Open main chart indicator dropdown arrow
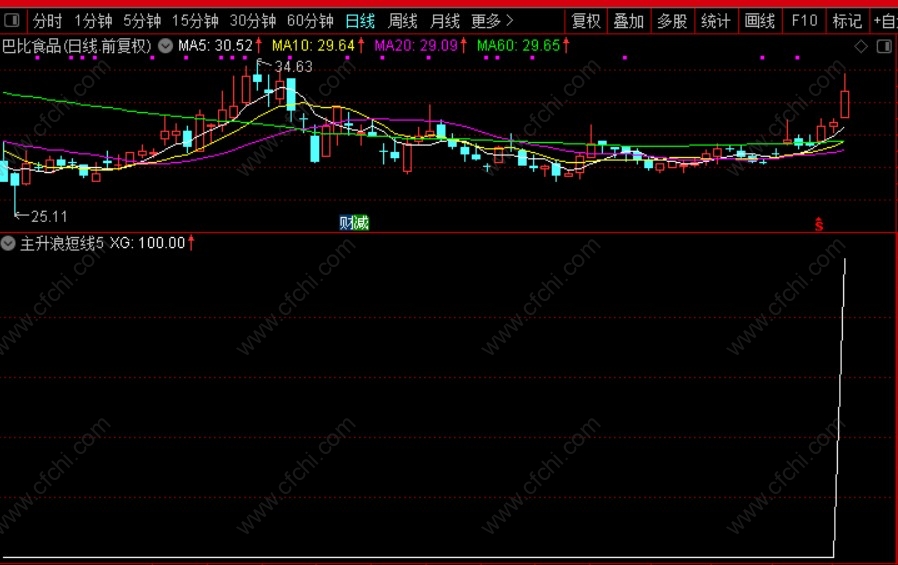The width and height of the screenshot is (898, 565). (x=166, y=46)
